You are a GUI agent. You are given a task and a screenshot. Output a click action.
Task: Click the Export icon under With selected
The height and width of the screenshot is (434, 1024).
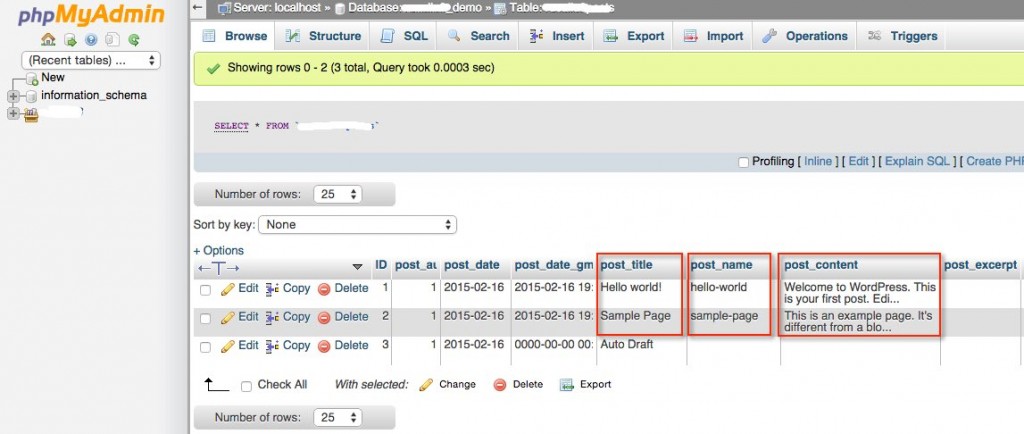tap(567, 385)
